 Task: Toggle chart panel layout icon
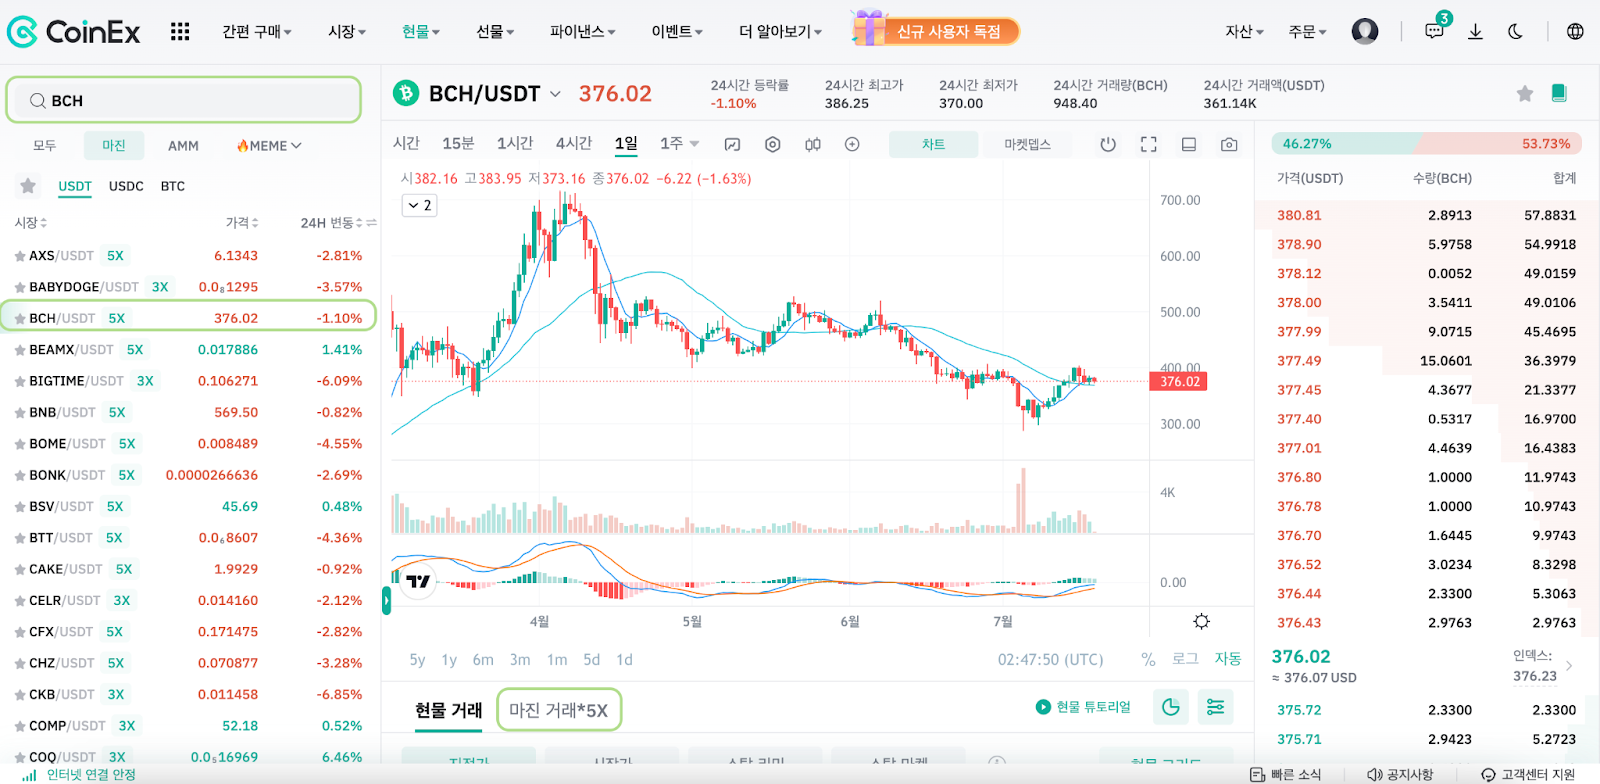click(x=1189, y=144)
